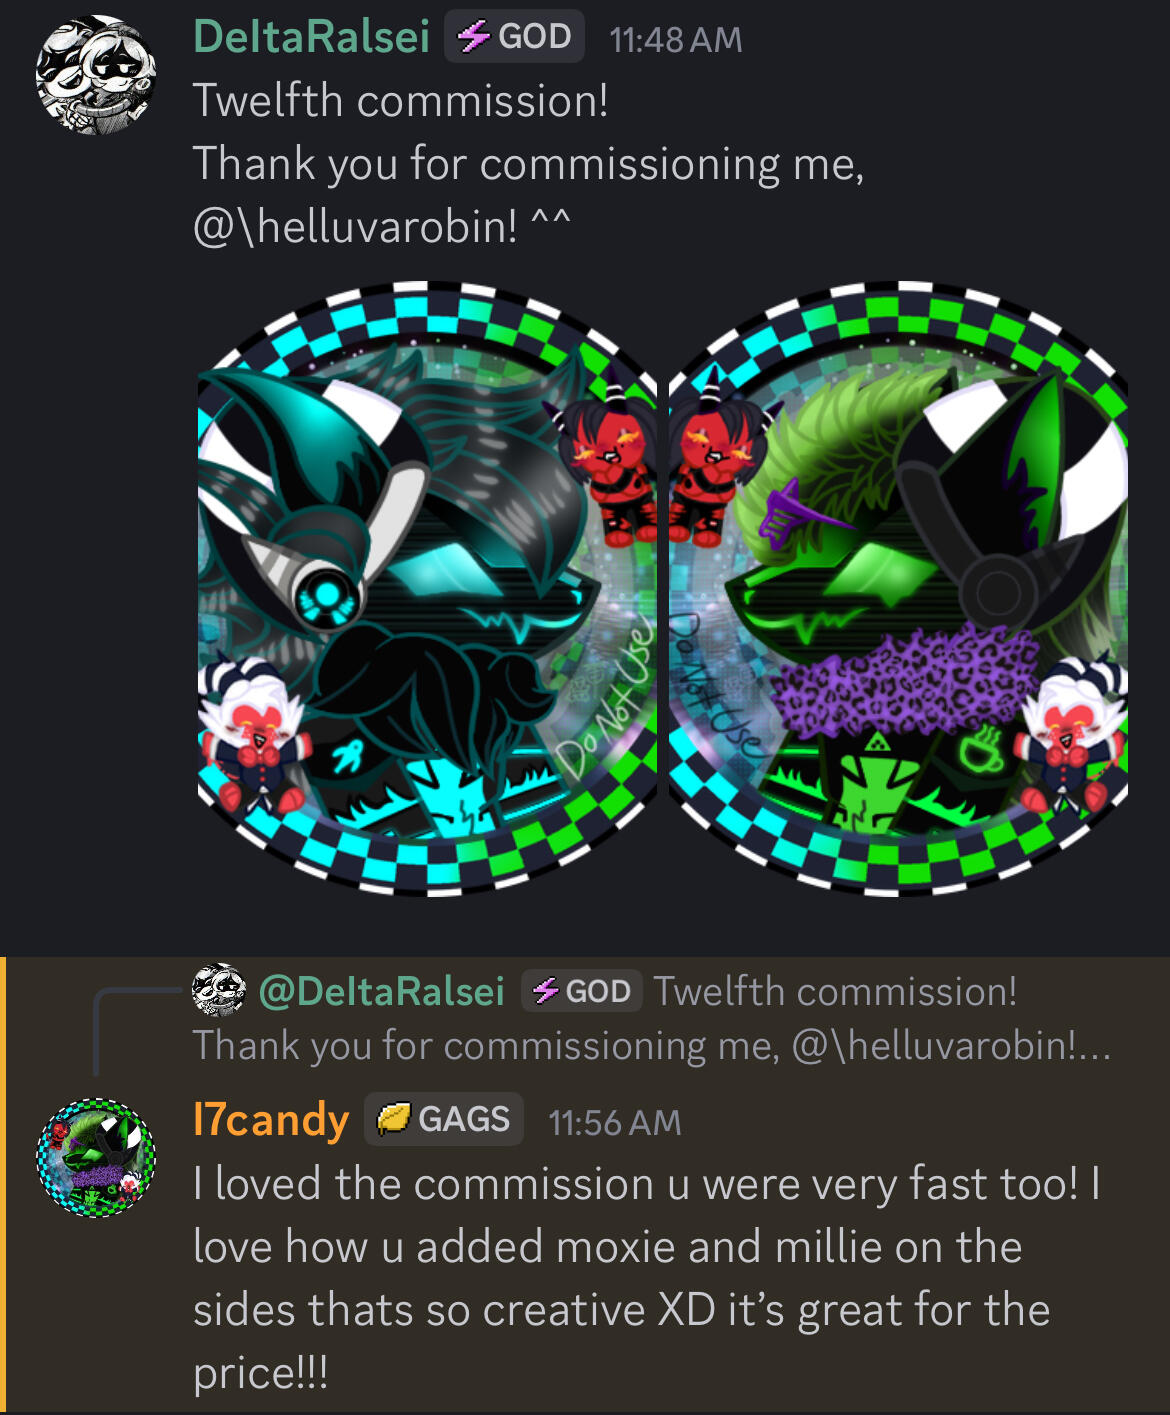Click the GOD tag in the reply preview
Screen dimensions: 1170x1415
tap(581, 991)
